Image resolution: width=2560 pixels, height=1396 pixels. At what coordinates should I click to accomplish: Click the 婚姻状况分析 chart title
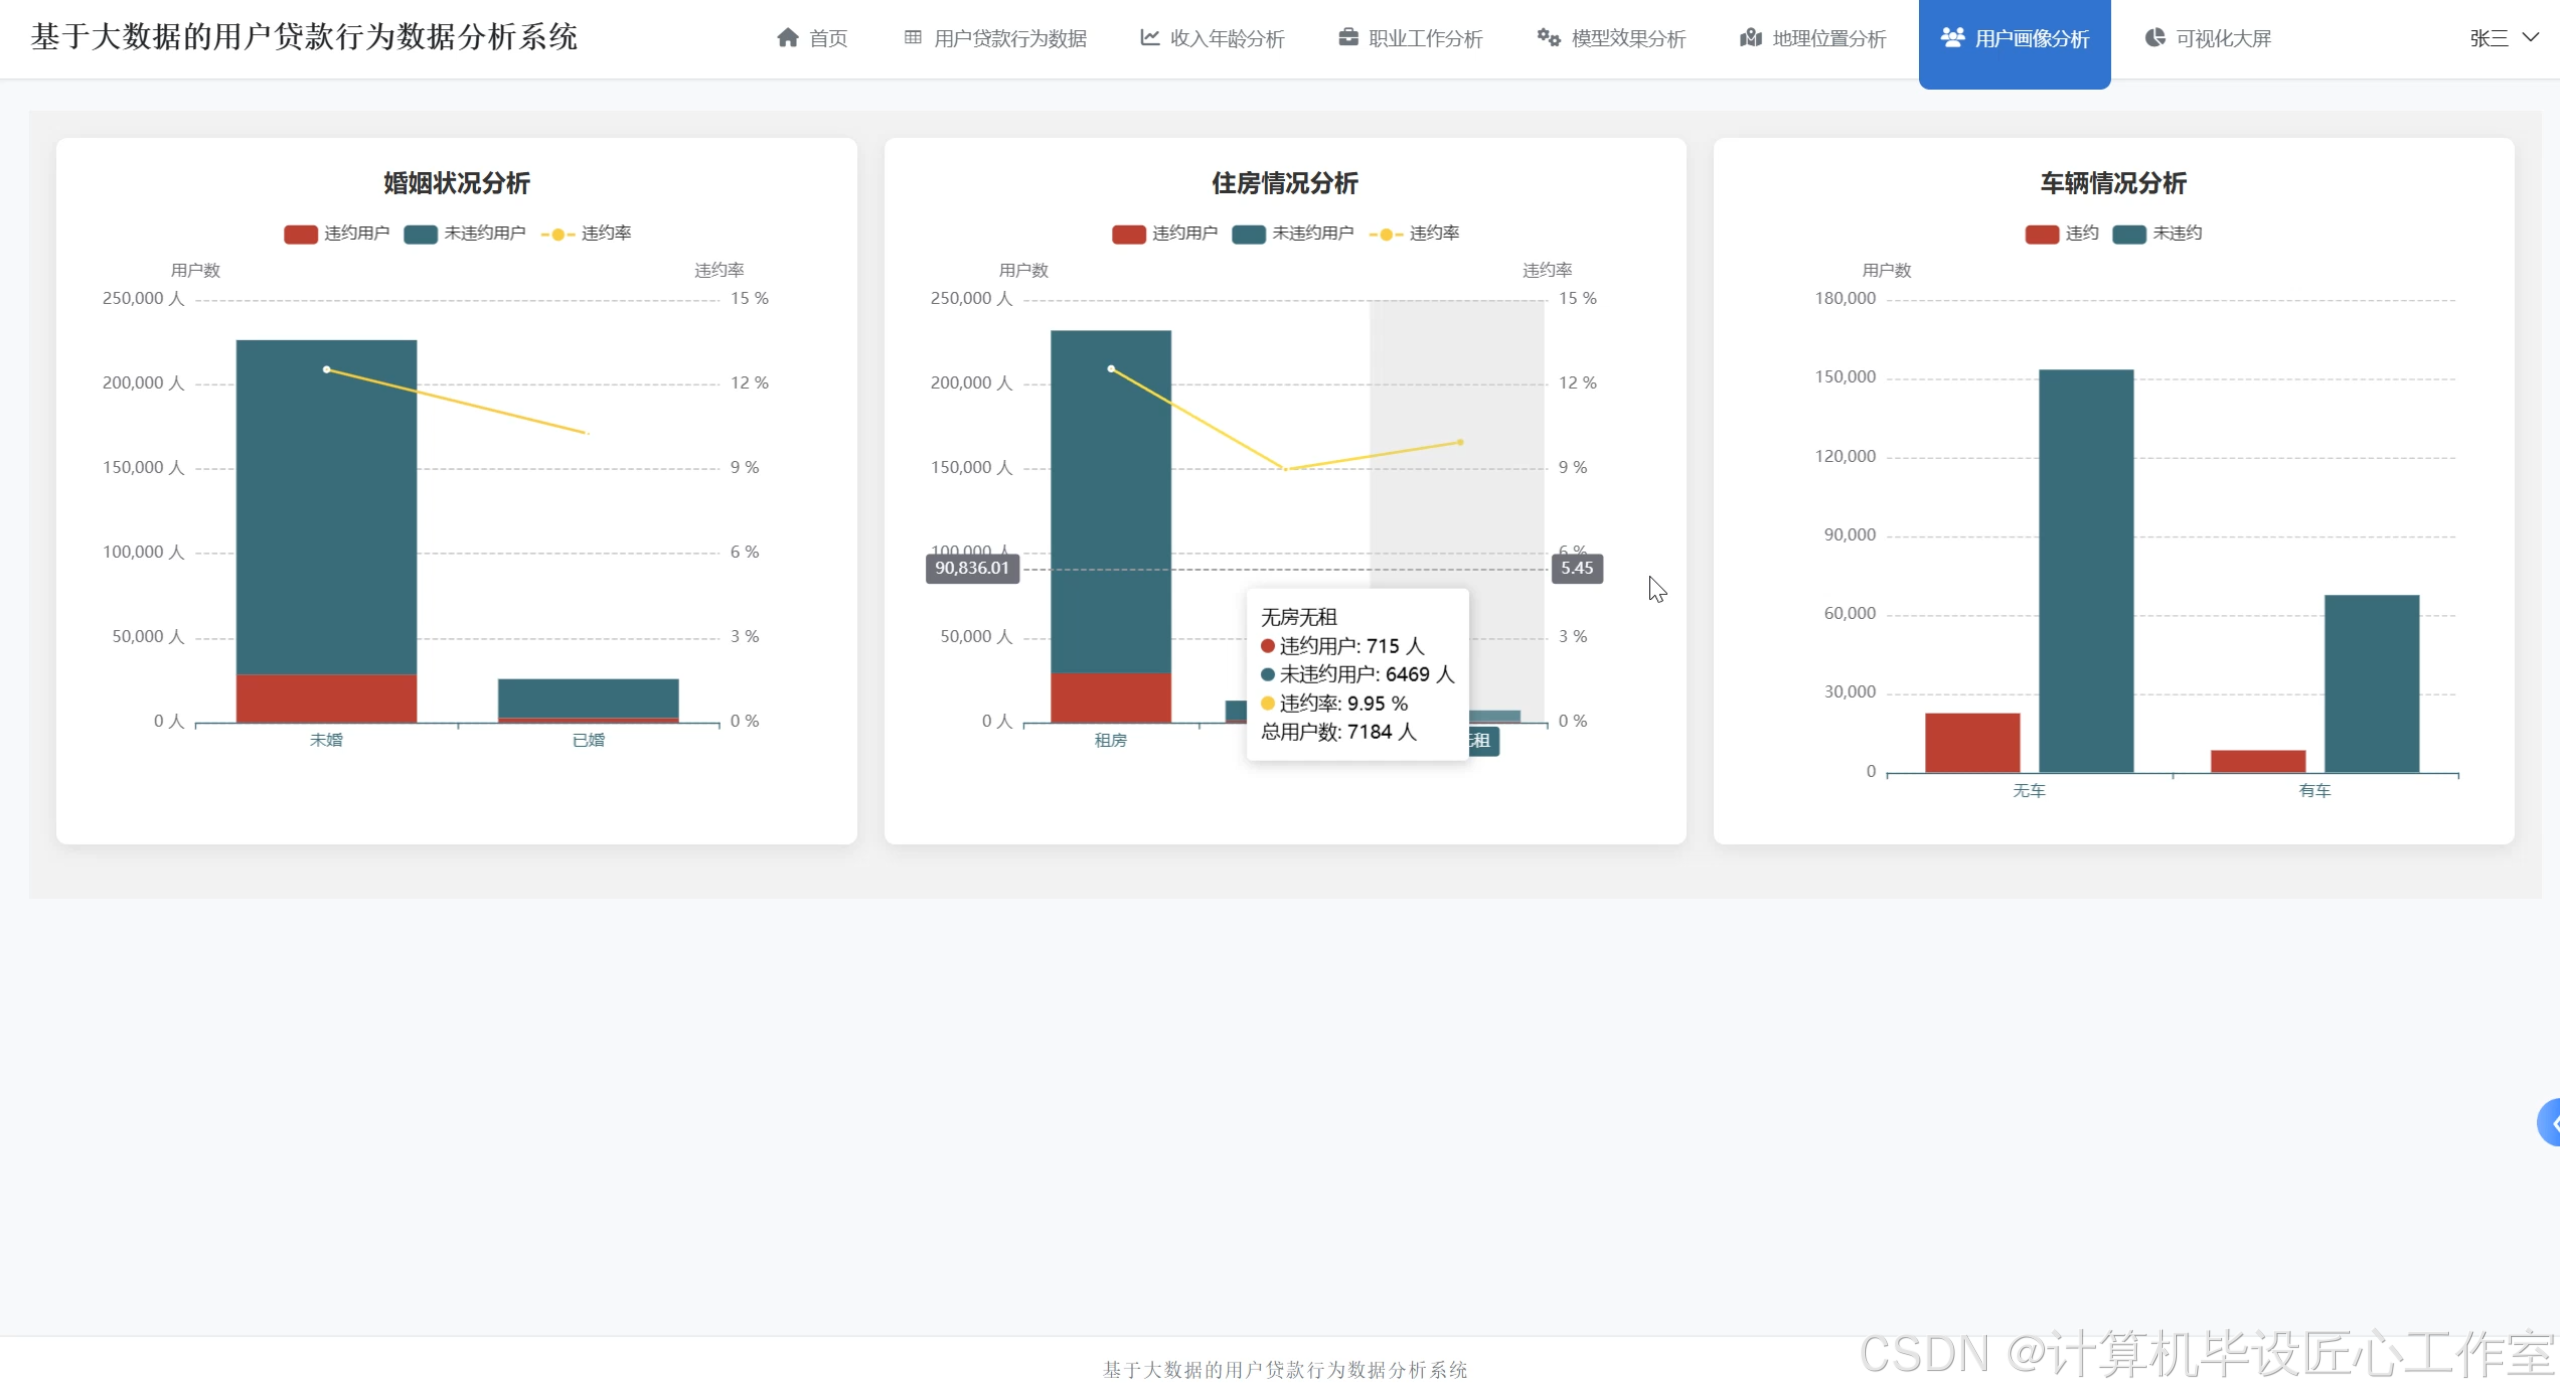pos(456,183)
